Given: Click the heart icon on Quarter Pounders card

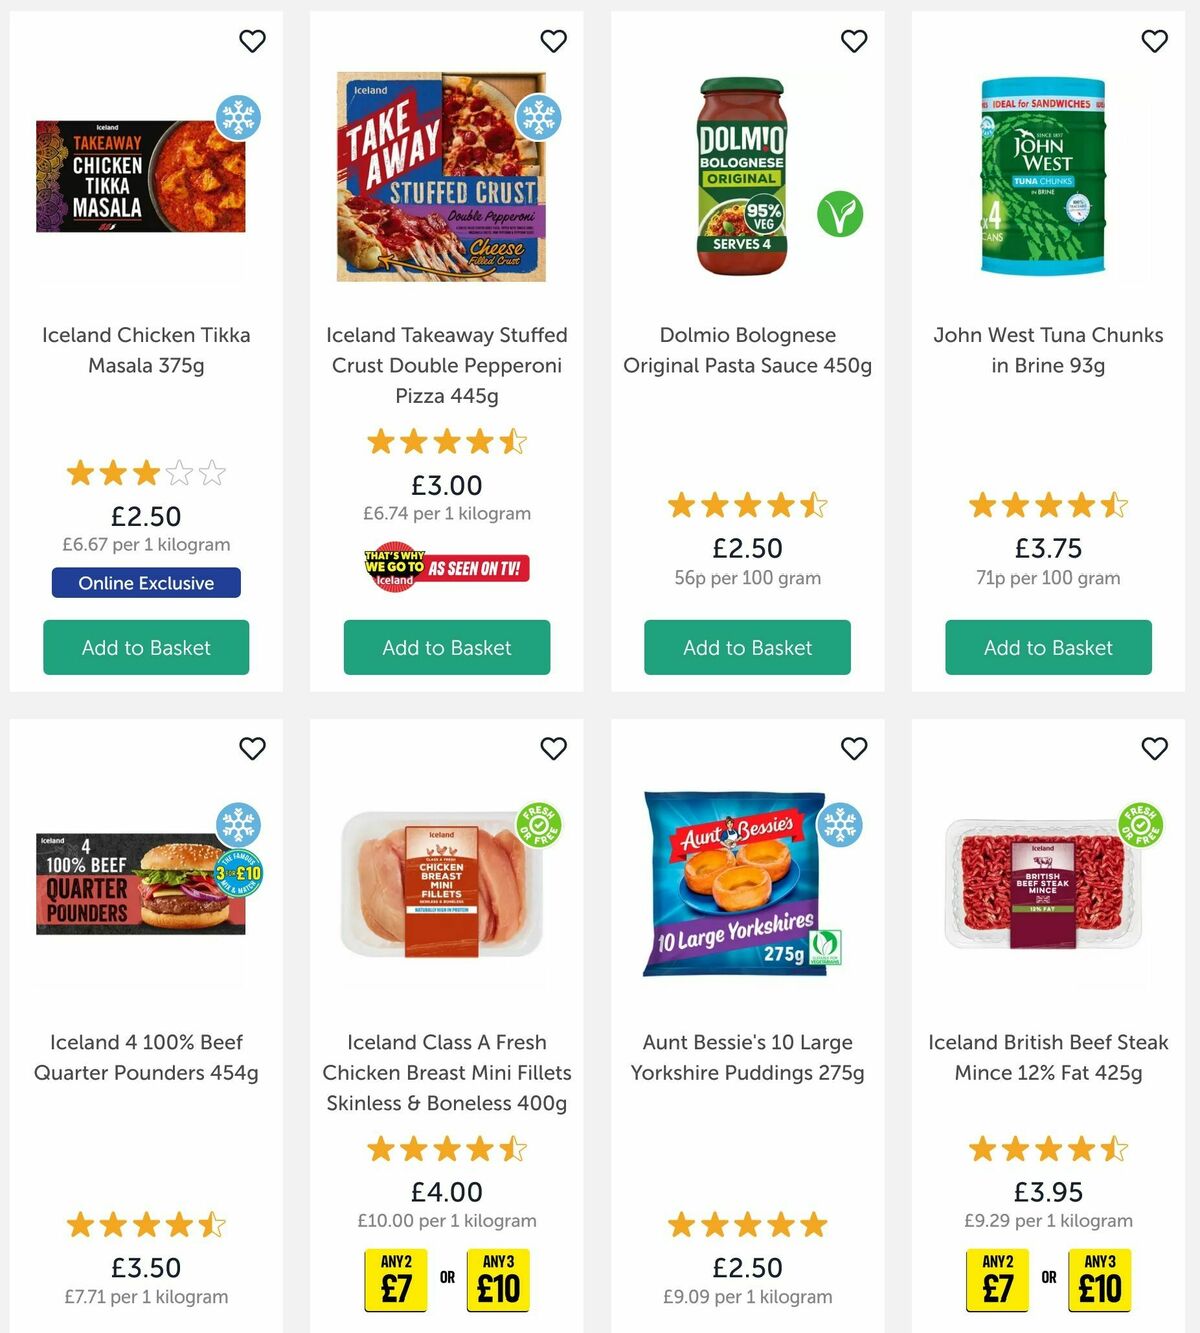Looking at the screenshot, I should point(252,748).
